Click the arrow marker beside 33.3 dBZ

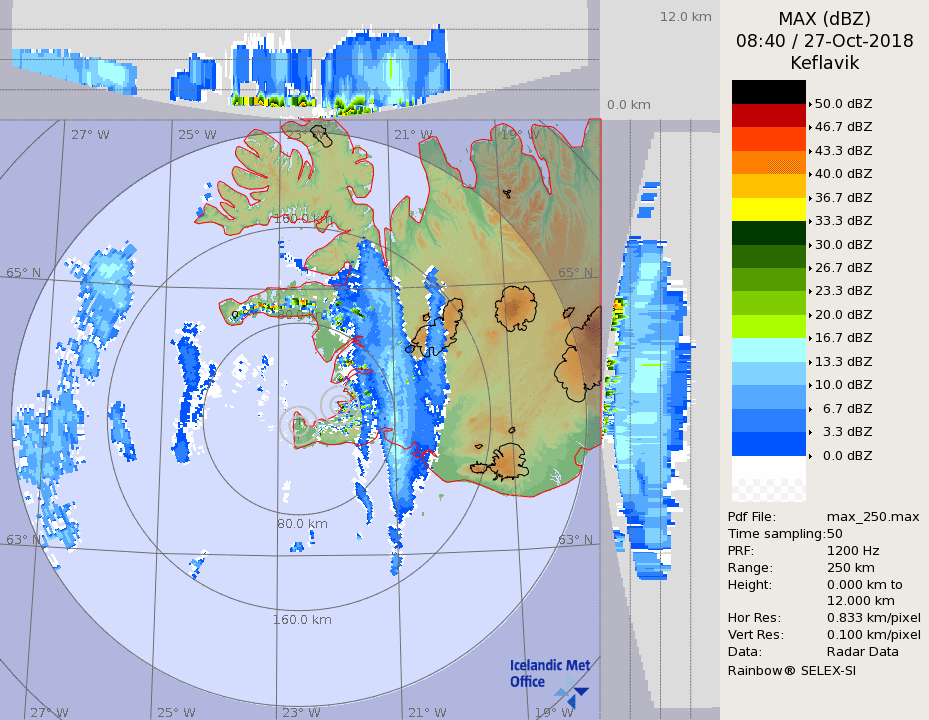click(810, 221)
